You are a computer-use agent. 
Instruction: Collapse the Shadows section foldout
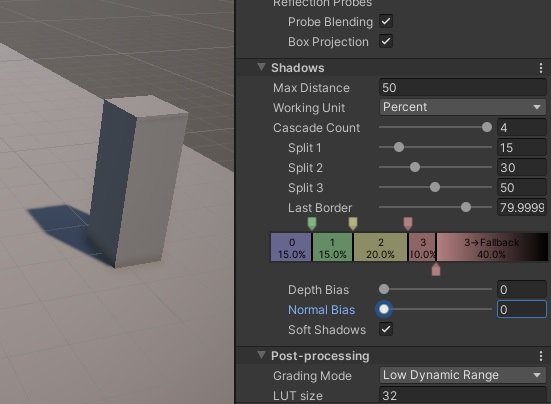[x=261, y=67]
